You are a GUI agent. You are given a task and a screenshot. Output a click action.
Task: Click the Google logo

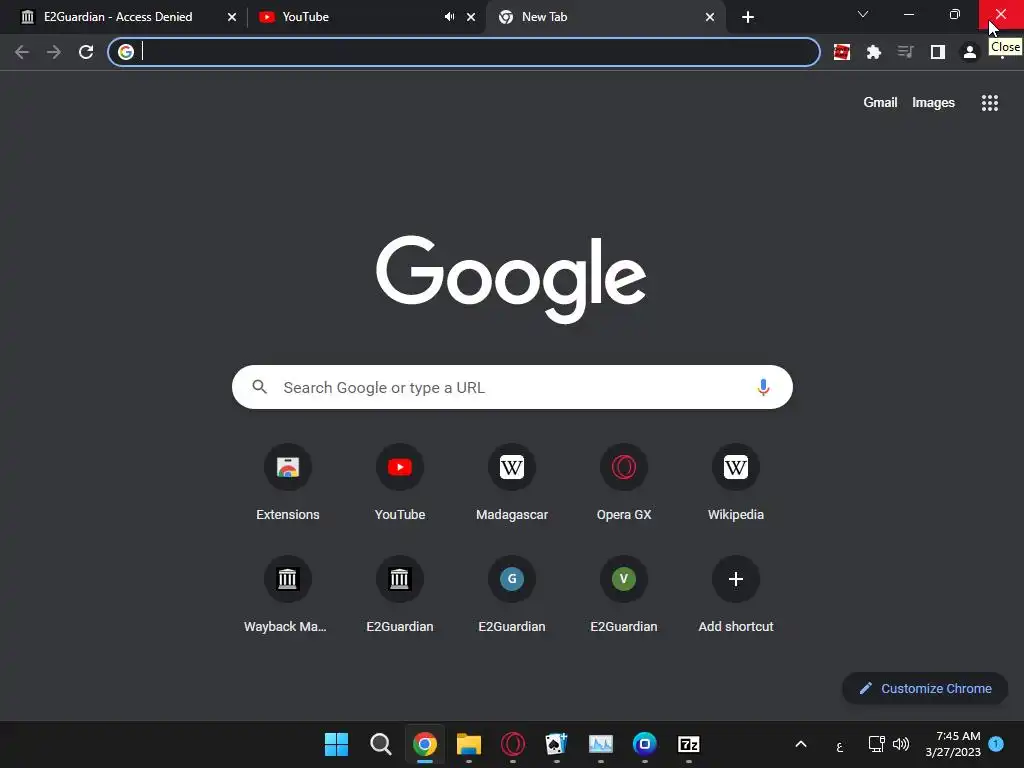point(511,279)
